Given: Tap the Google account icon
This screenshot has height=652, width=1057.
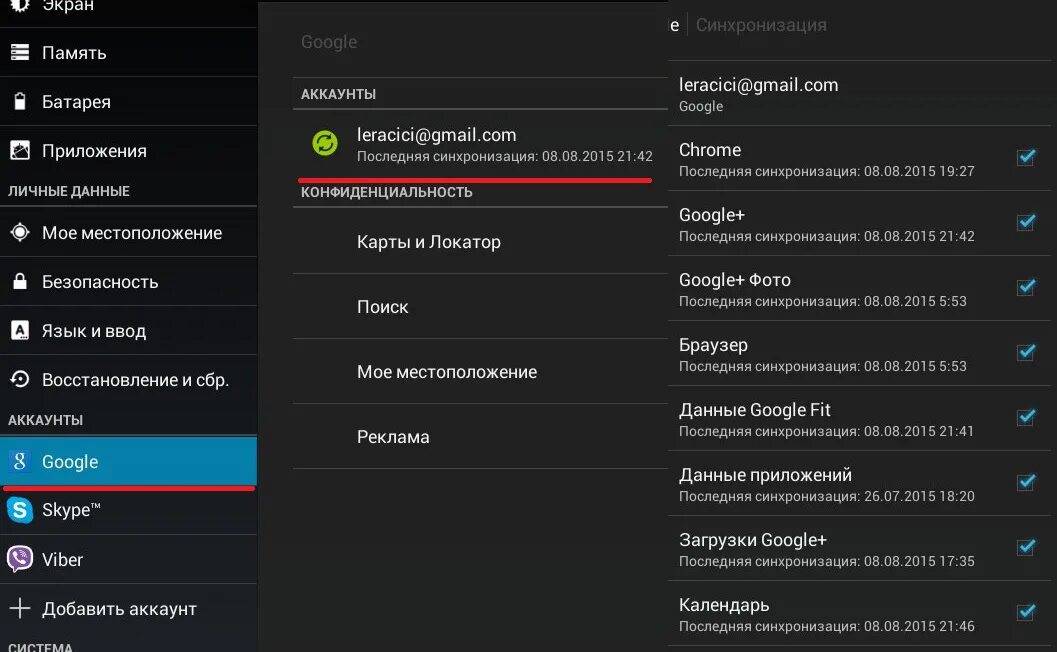Looking at the screenshot, I should pyautogui.click(x=20, y=461).
